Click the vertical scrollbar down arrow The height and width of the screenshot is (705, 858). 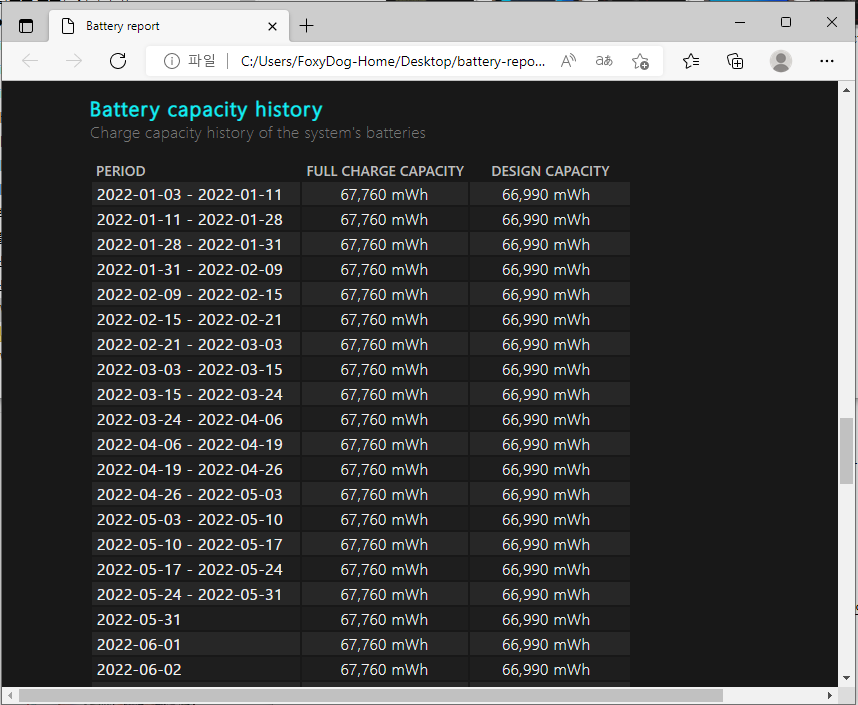pos(847,677)
